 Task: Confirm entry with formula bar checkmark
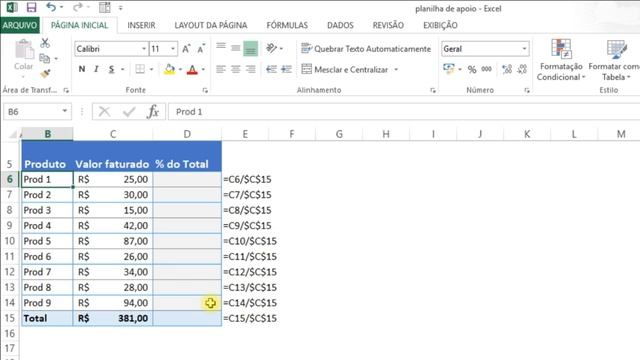pyautogui.click(x=129, y=111)
